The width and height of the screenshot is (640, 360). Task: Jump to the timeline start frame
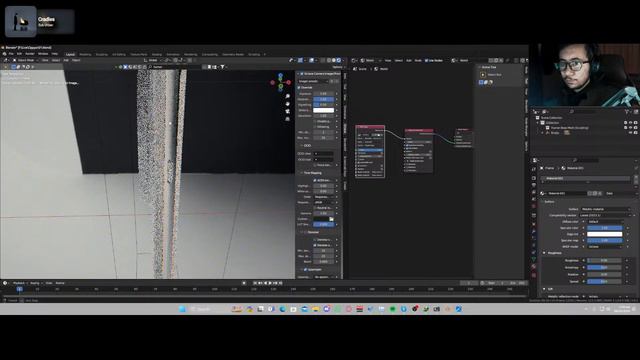[x=255, y=283]
